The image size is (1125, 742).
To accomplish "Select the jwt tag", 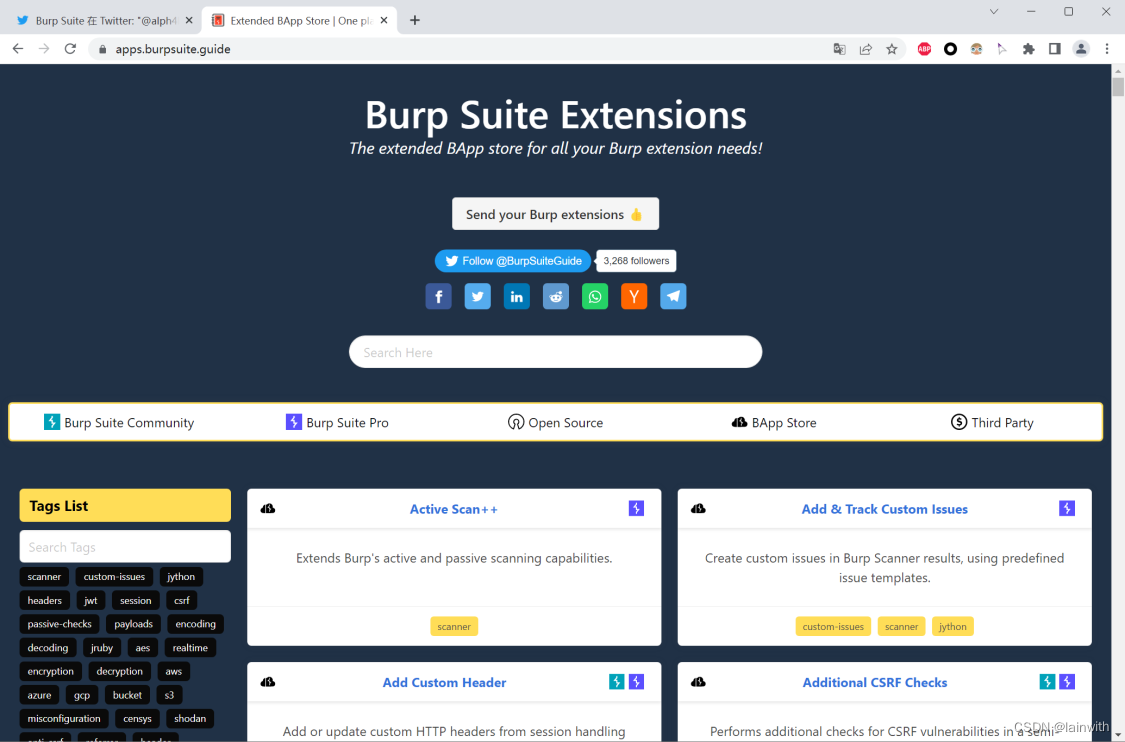I will click(x=90, y=600).
